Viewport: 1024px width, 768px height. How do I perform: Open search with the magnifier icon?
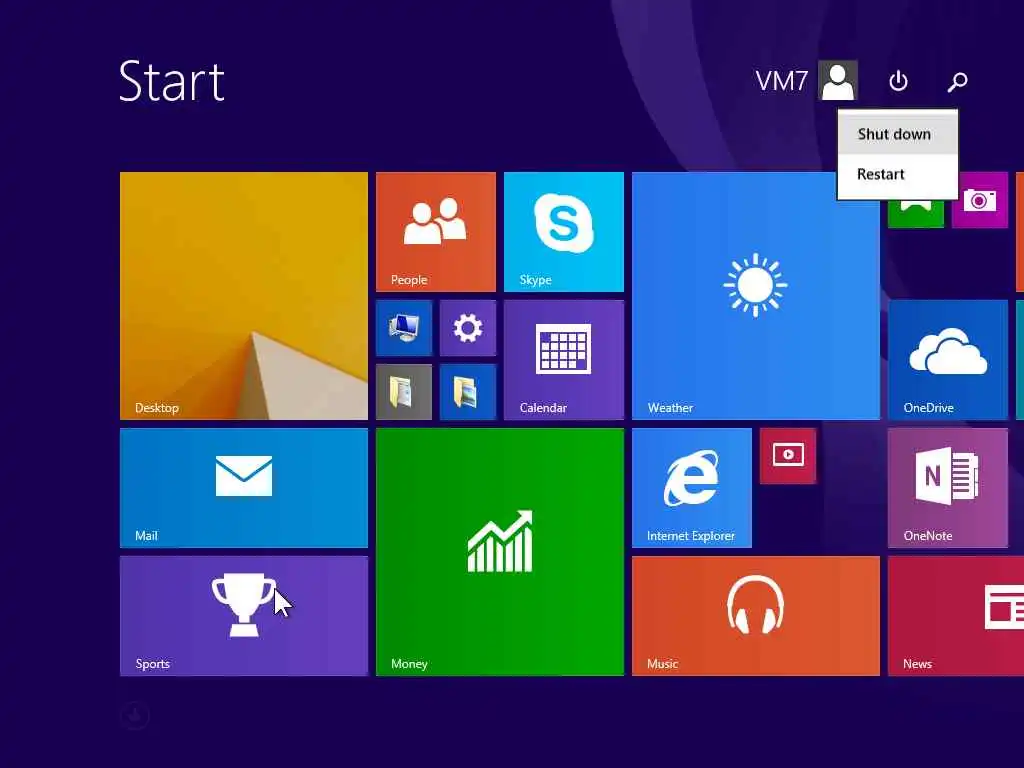(957, 81)
